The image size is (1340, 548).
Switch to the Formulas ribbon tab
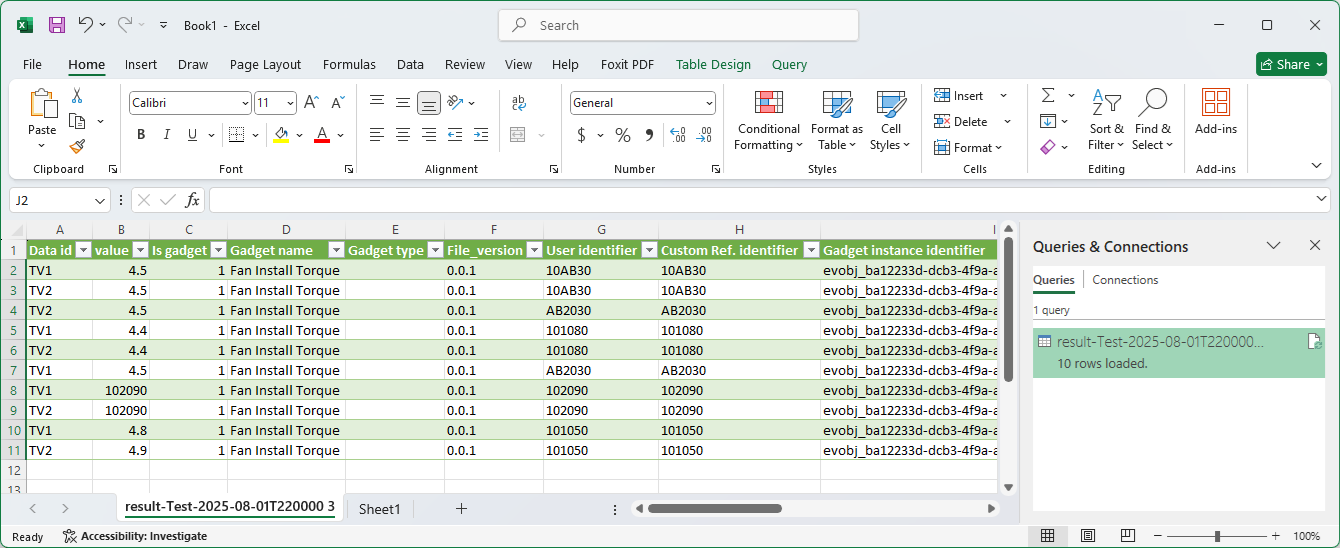tap(349, 64)
